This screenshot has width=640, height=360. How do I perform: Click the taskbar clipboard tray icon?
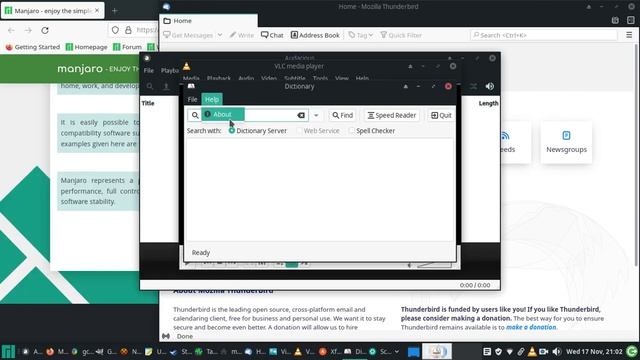tap(487, 351)
